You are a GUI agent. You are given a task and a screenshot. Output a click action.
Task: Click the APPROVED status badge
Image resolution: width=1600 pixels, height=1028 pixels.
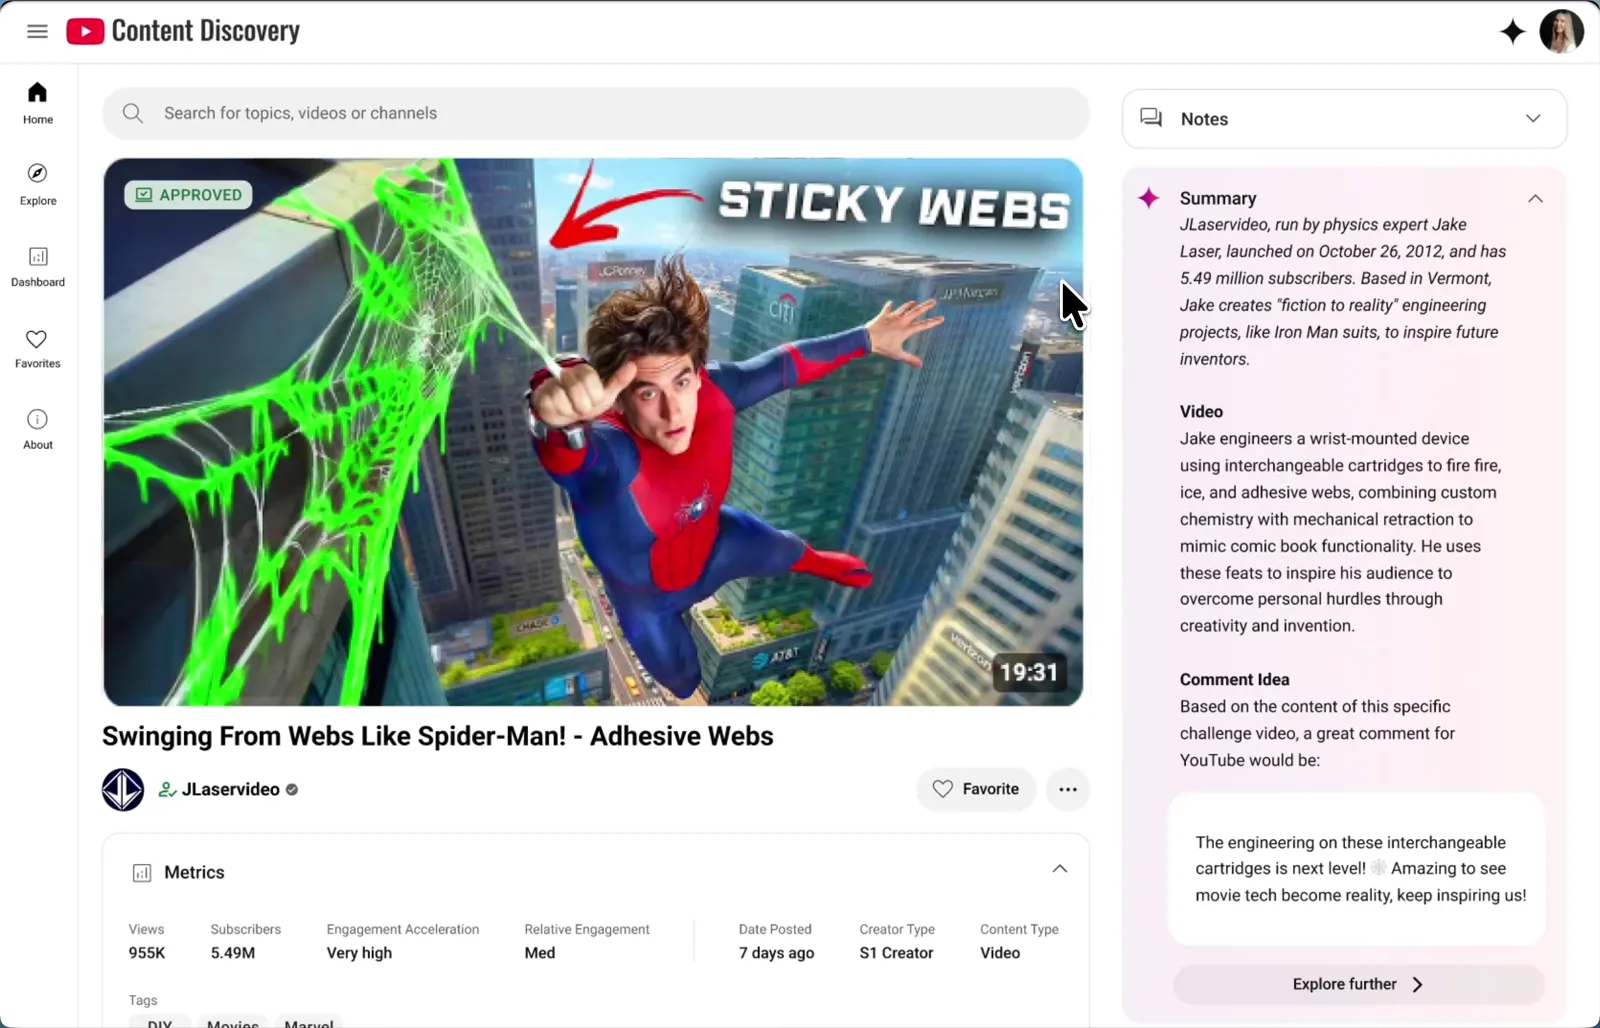(188, 194)
